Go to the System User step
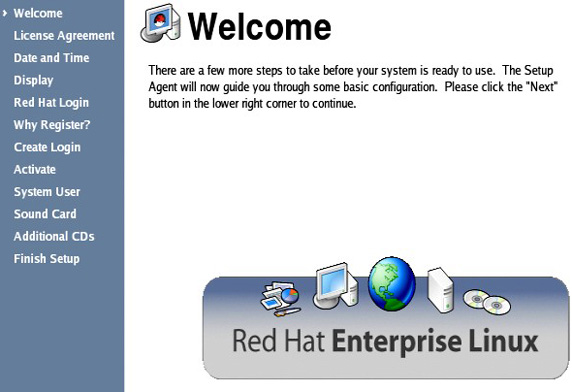Viewport: 572px width, 392px height. click(47, 192)
